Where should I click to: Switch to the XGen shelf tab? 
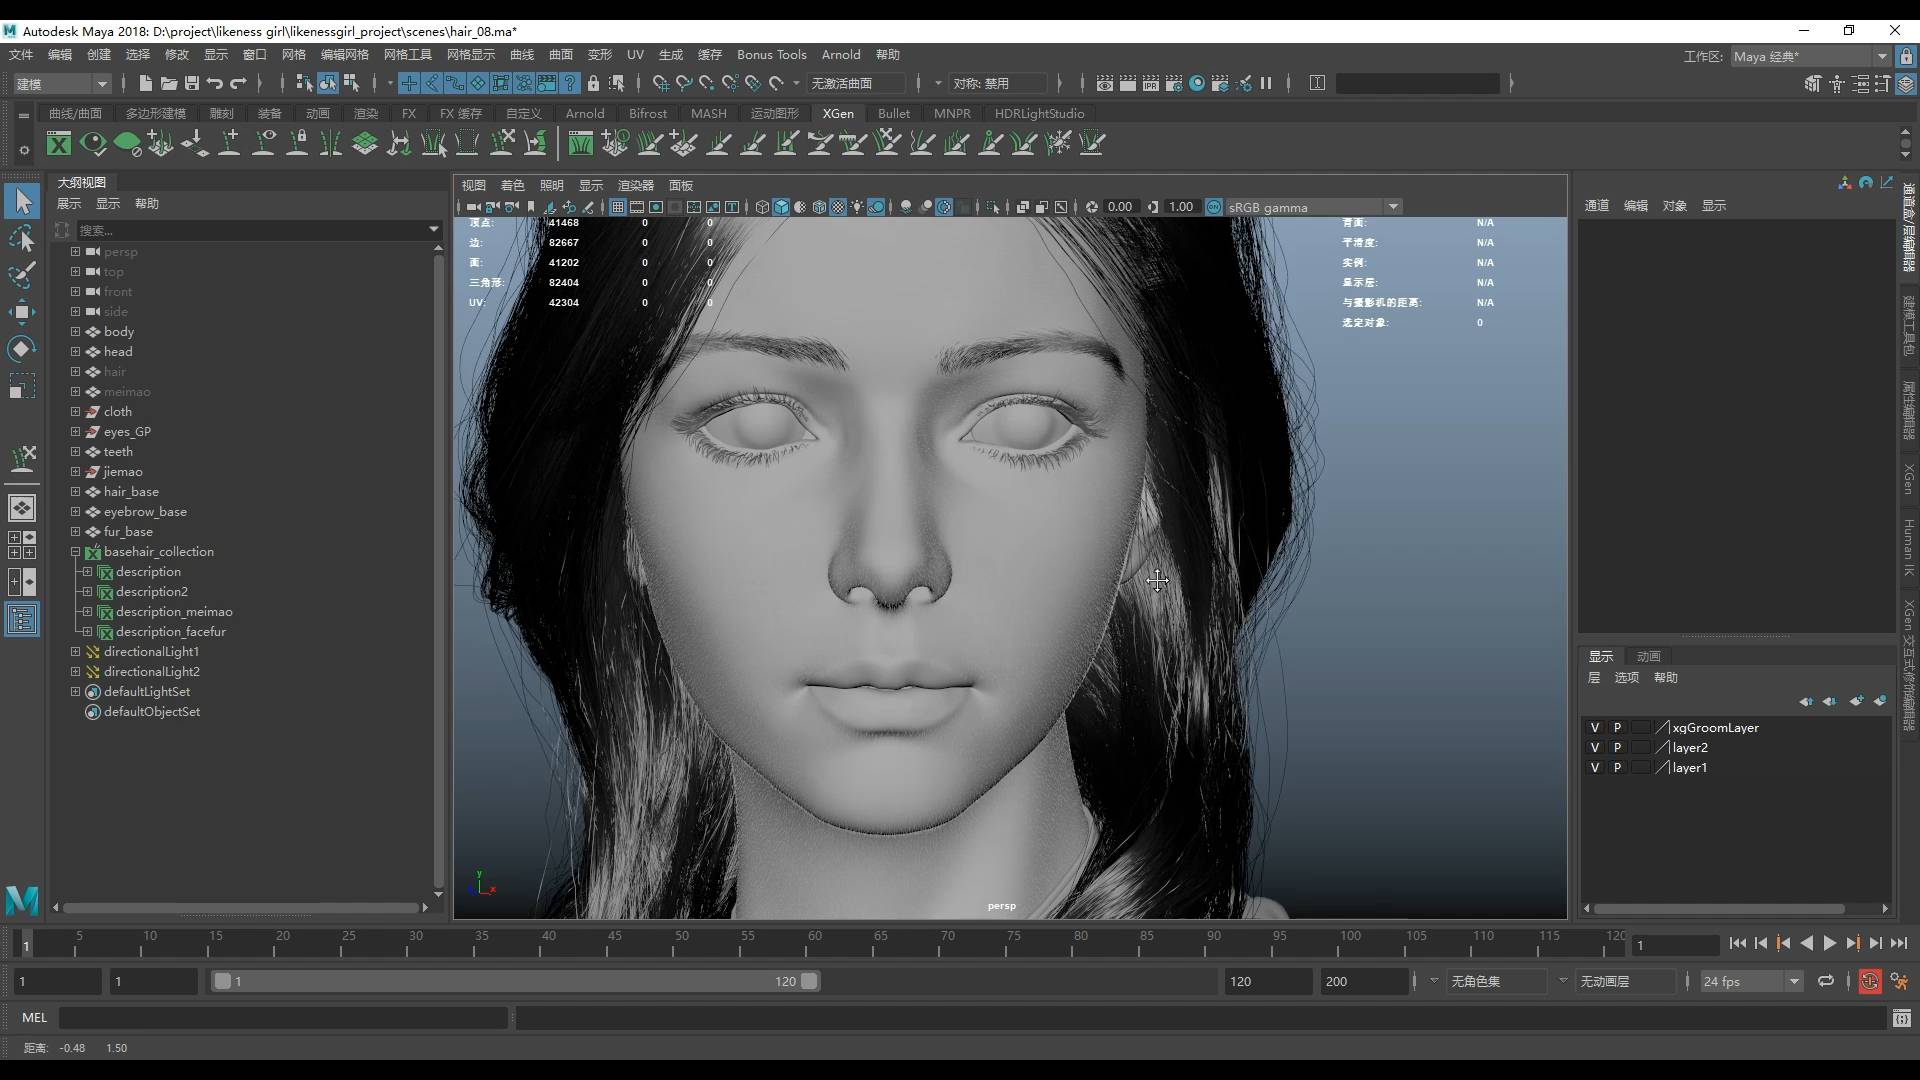838,113
